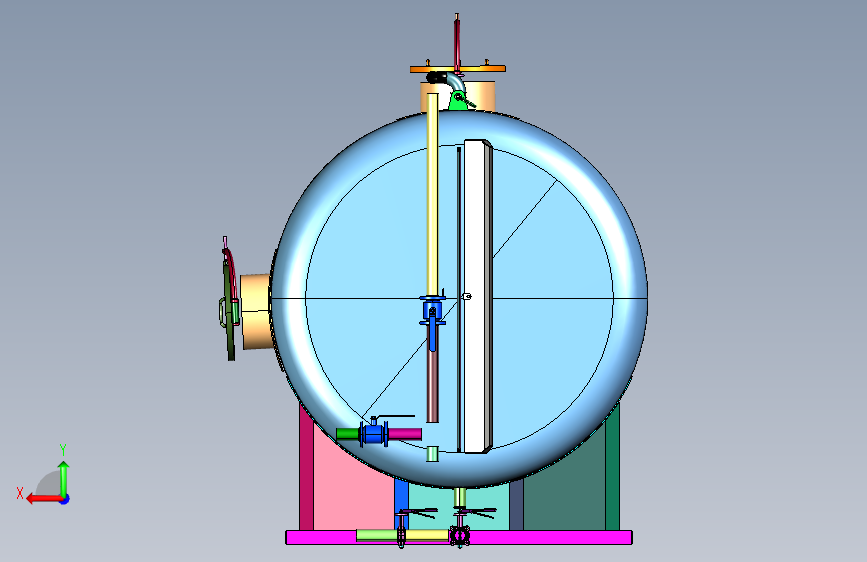Select the blue ball valve on the side outlet
Image resolution: width=867 pixels, height=562 pixels.
tap(374, 433)
